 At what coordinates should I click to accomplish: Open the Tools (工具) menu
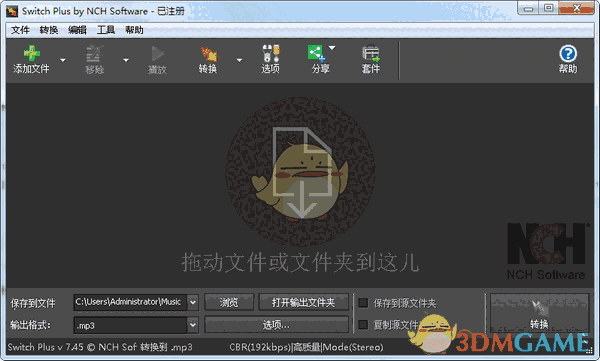click(x=106, y=30)
